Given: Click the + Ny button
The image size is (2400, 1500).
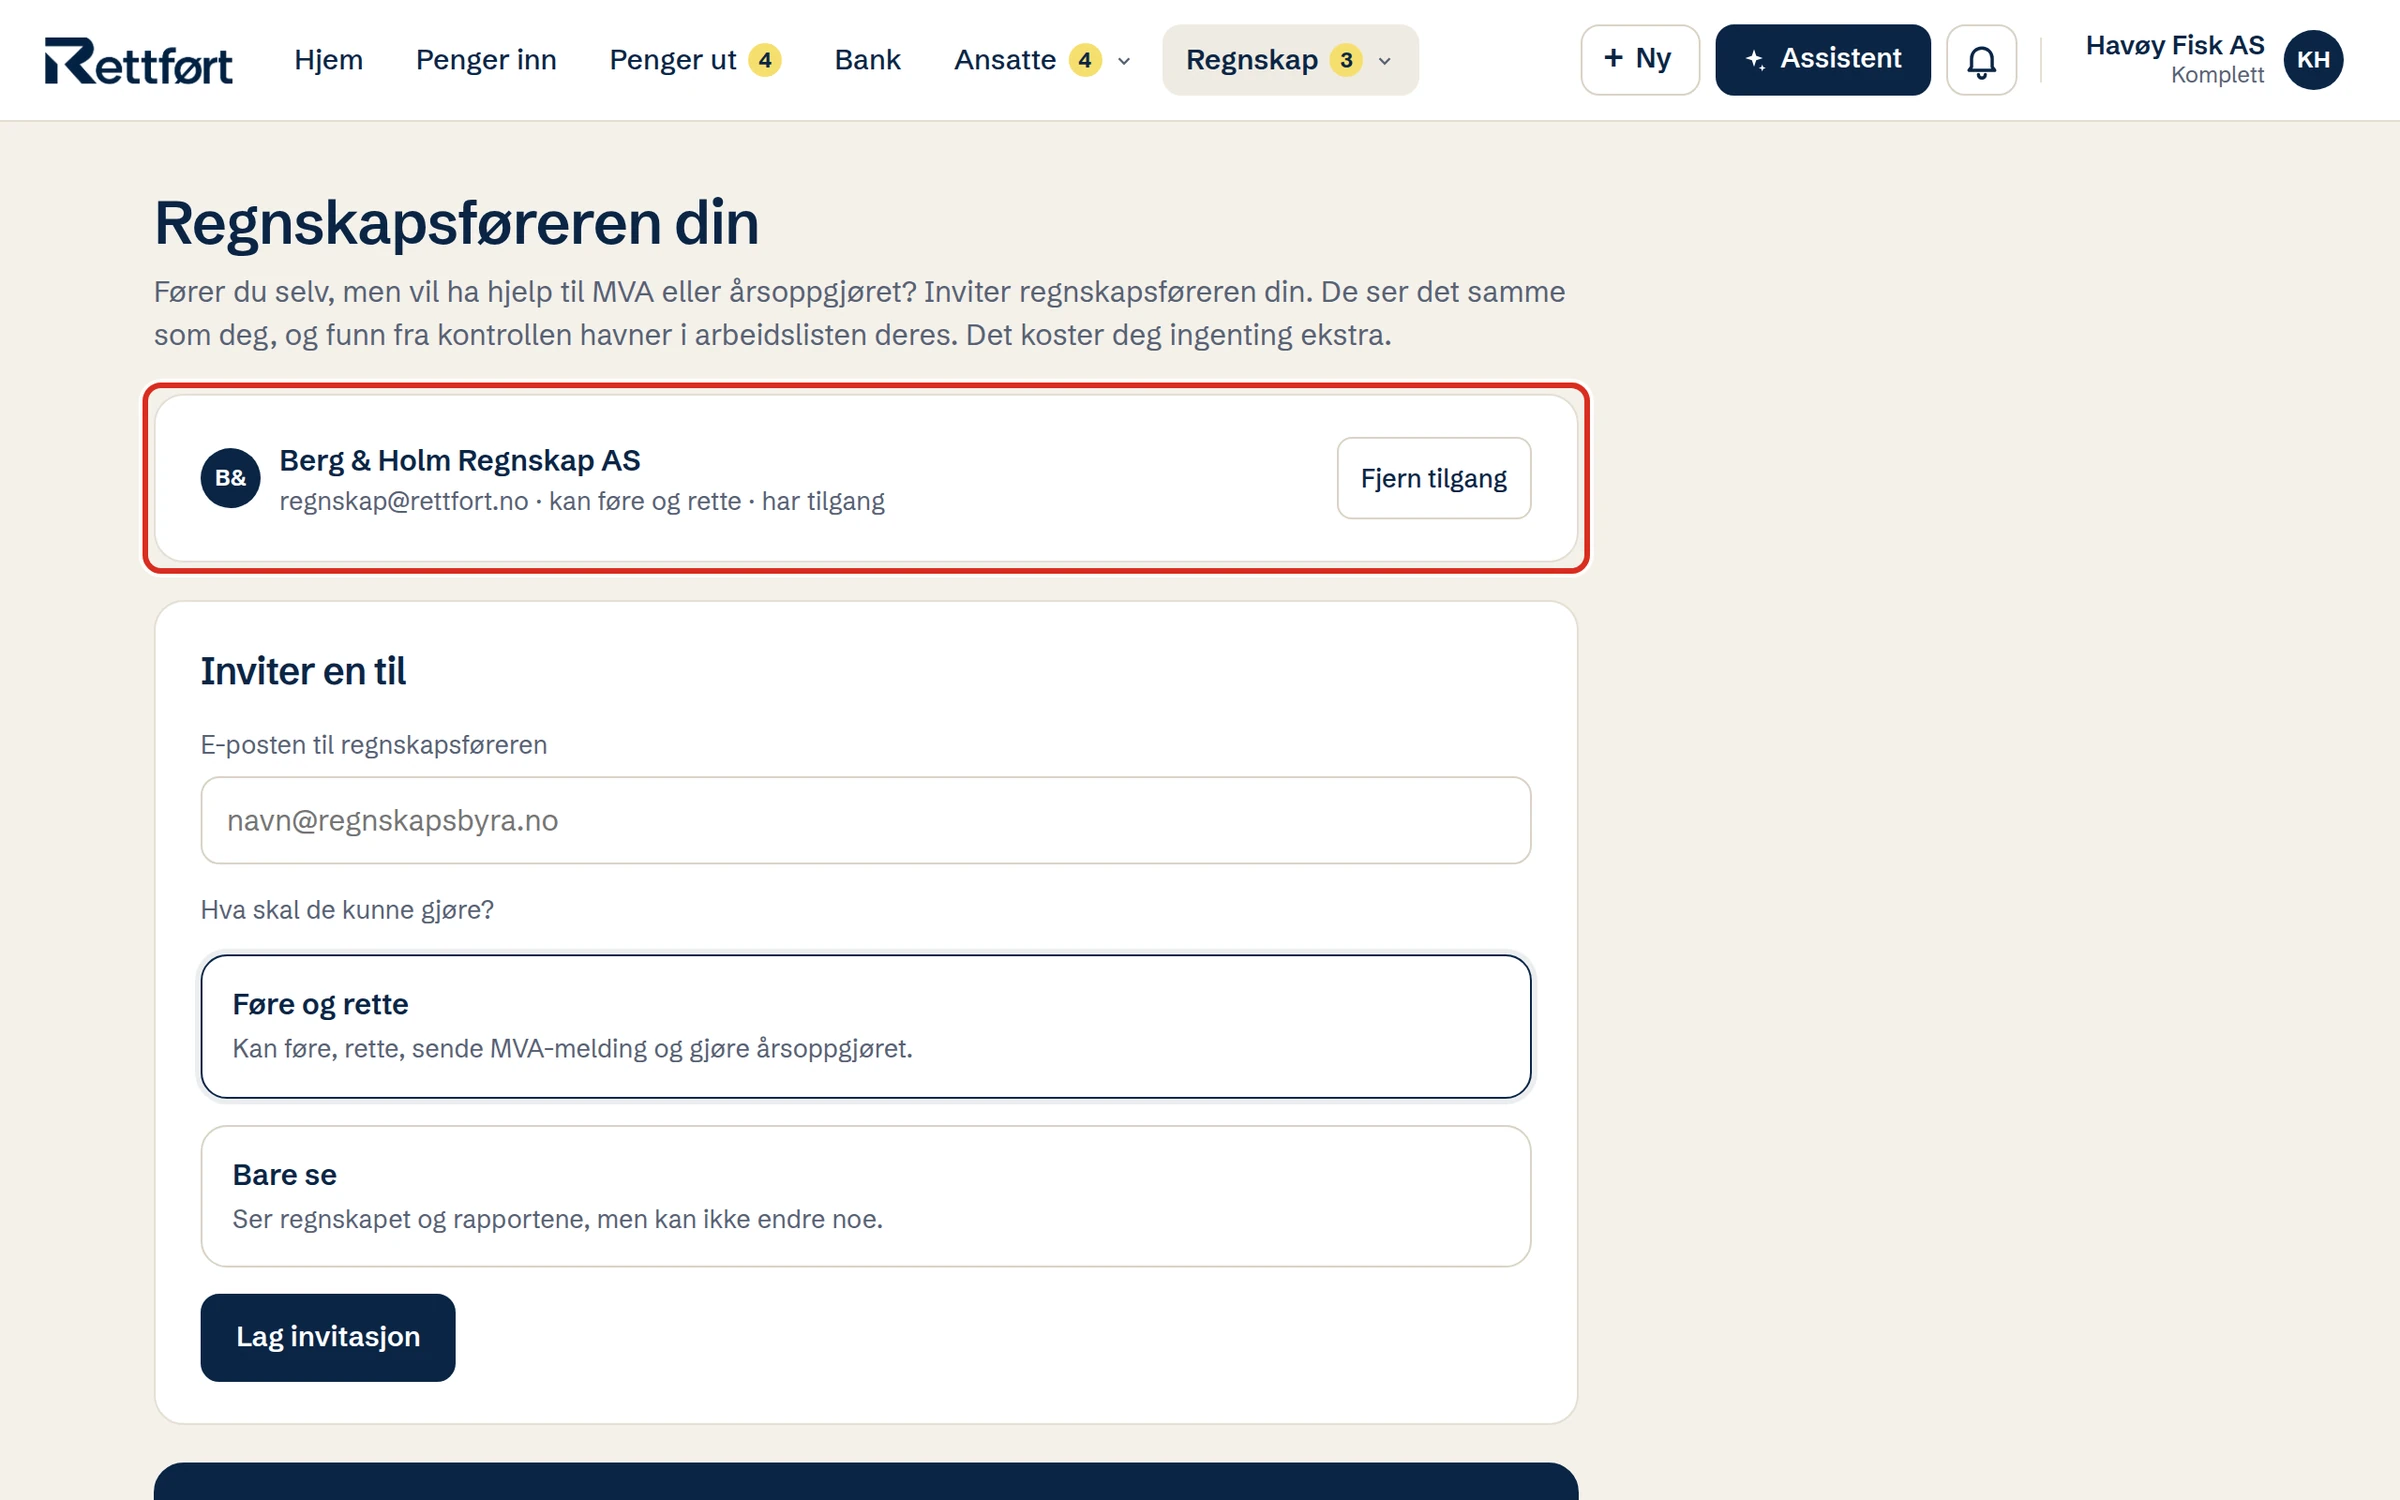Looking at the screenshot, I should [1639, 60].
